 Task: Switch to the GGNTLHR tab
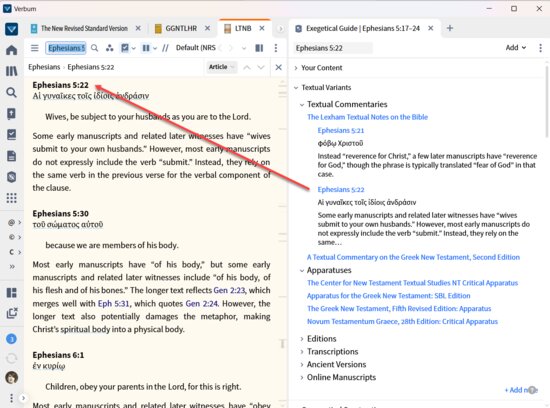click(181, 28)
